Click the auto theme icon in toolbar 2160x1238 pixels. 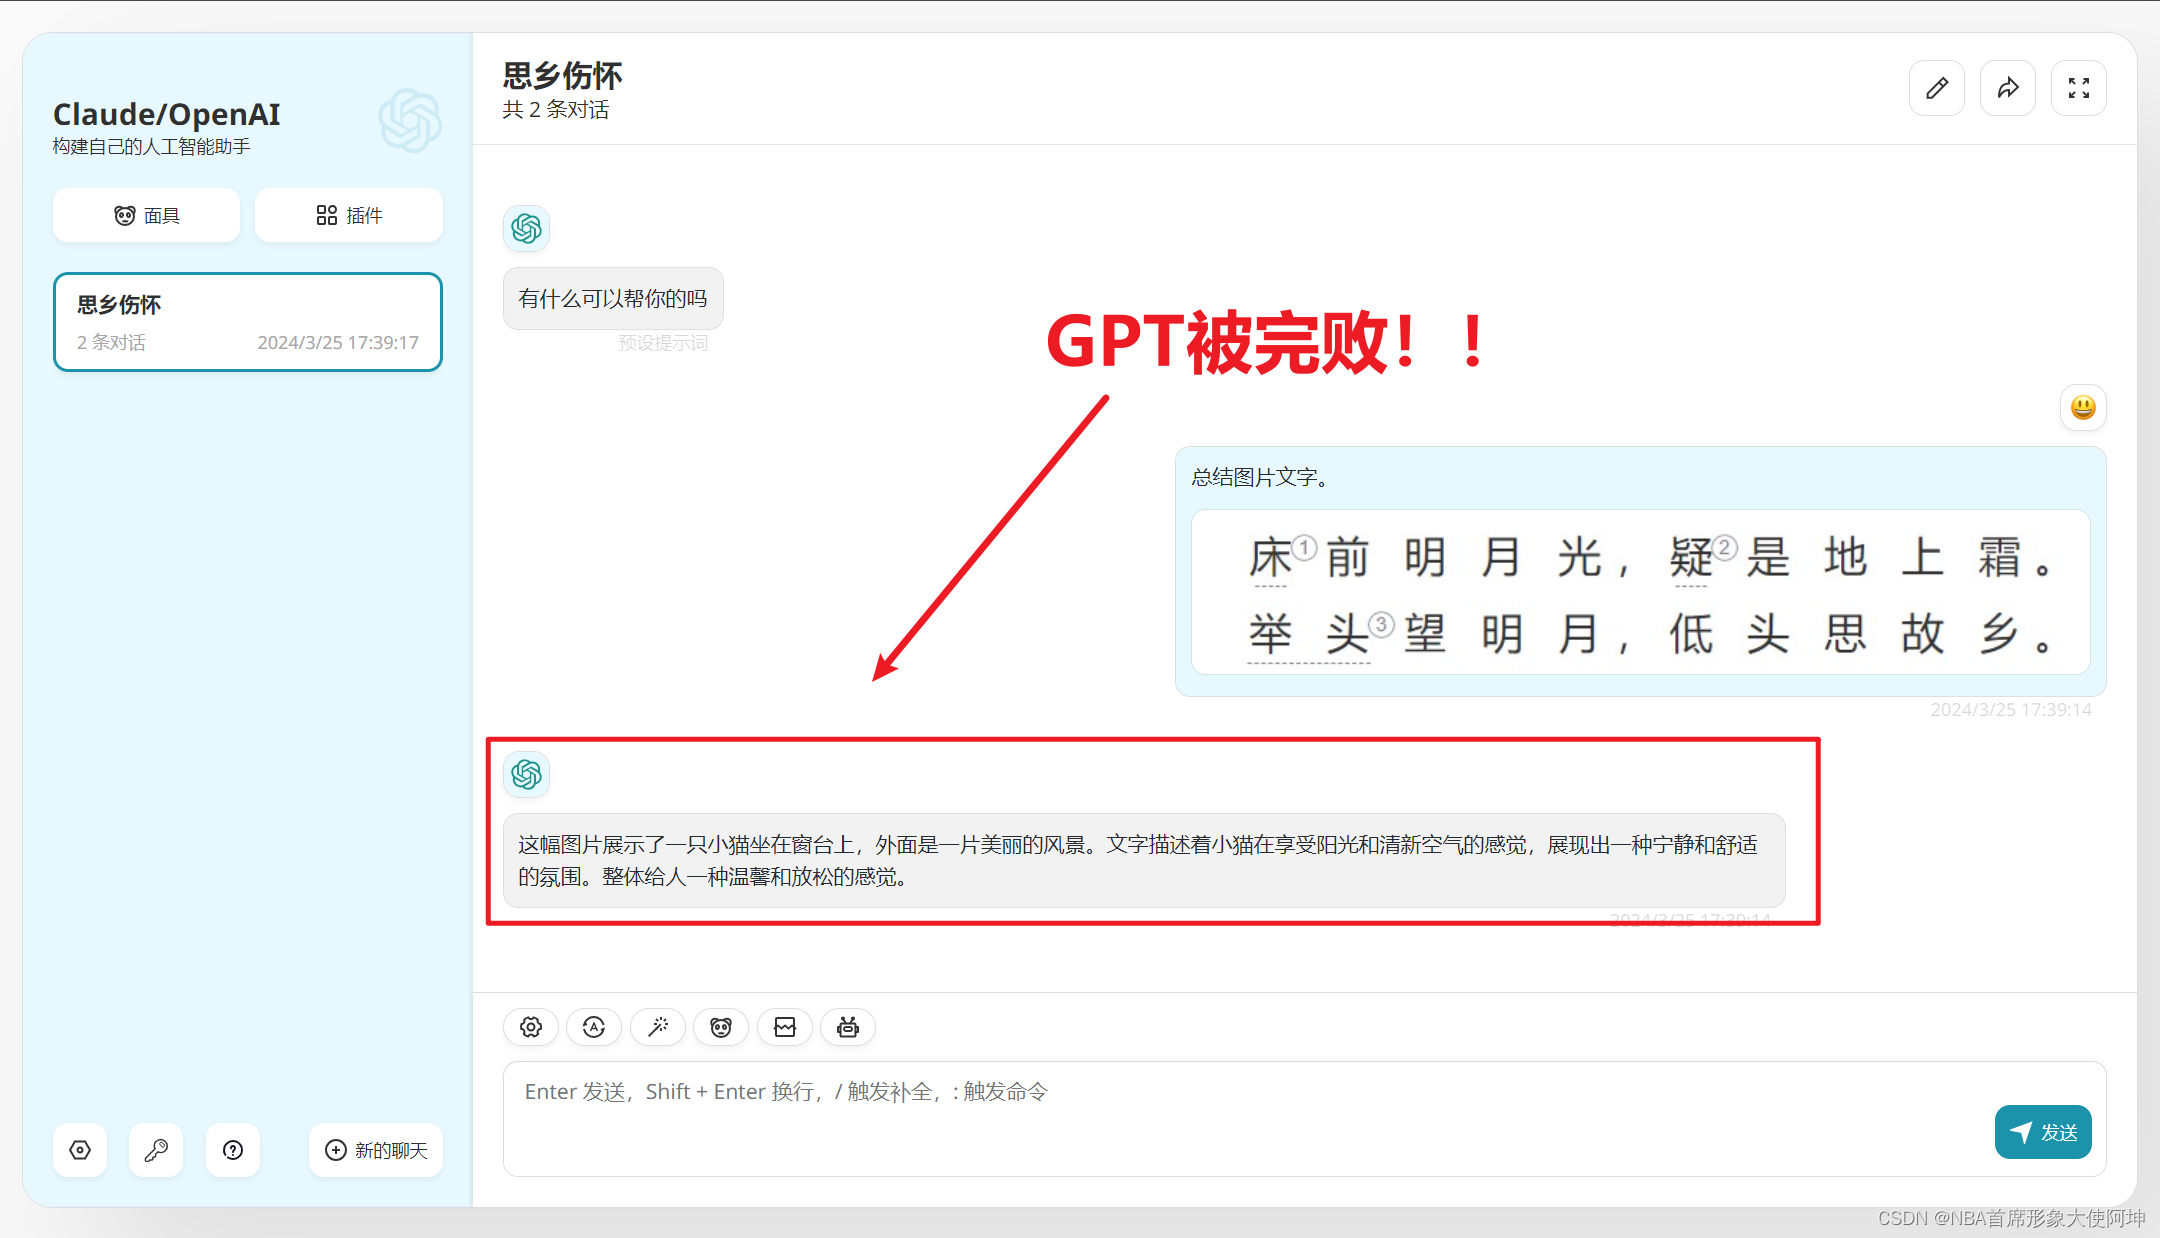coord(594,1027)
